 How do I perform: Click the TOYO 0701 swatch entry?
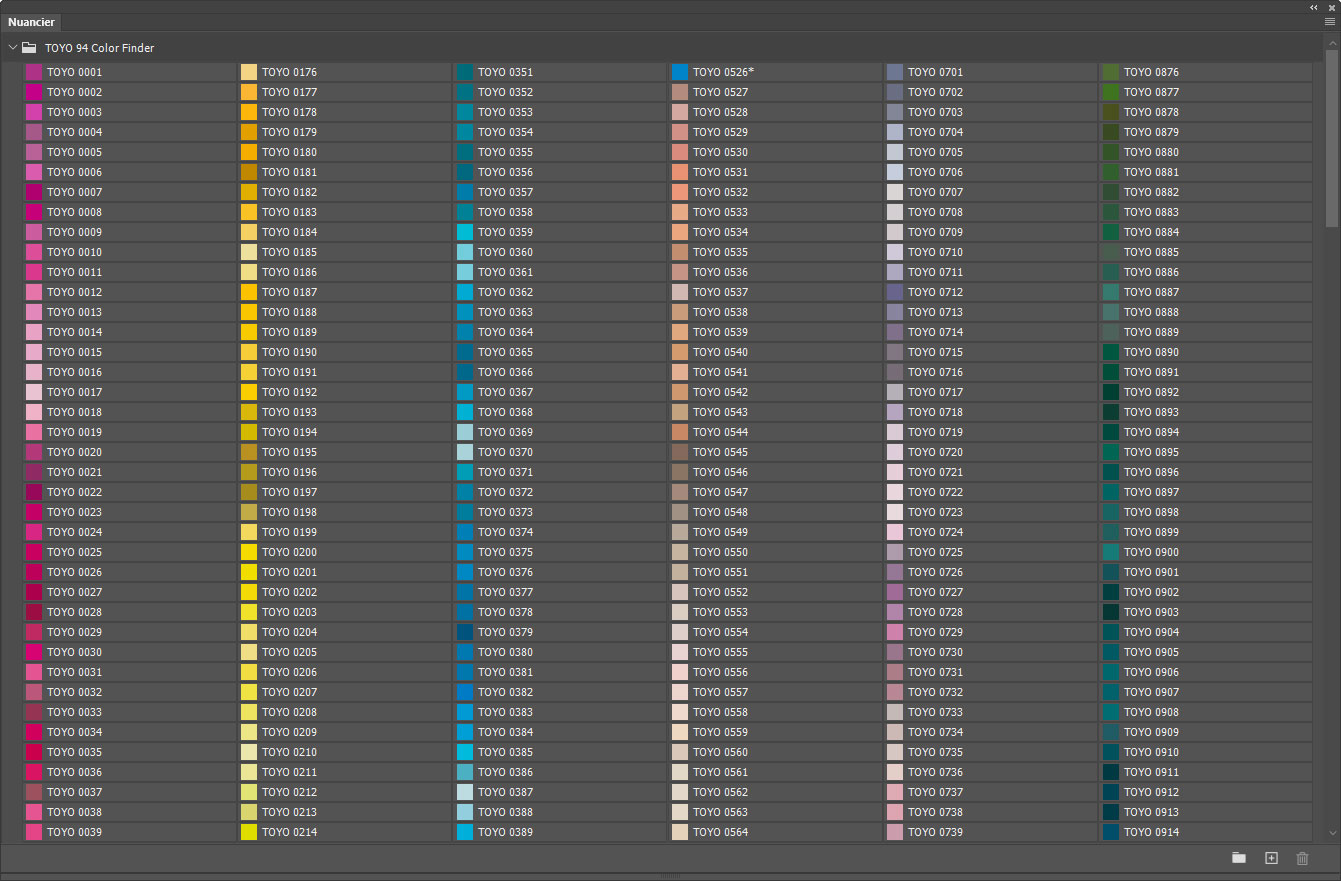[x=934, y=72]
